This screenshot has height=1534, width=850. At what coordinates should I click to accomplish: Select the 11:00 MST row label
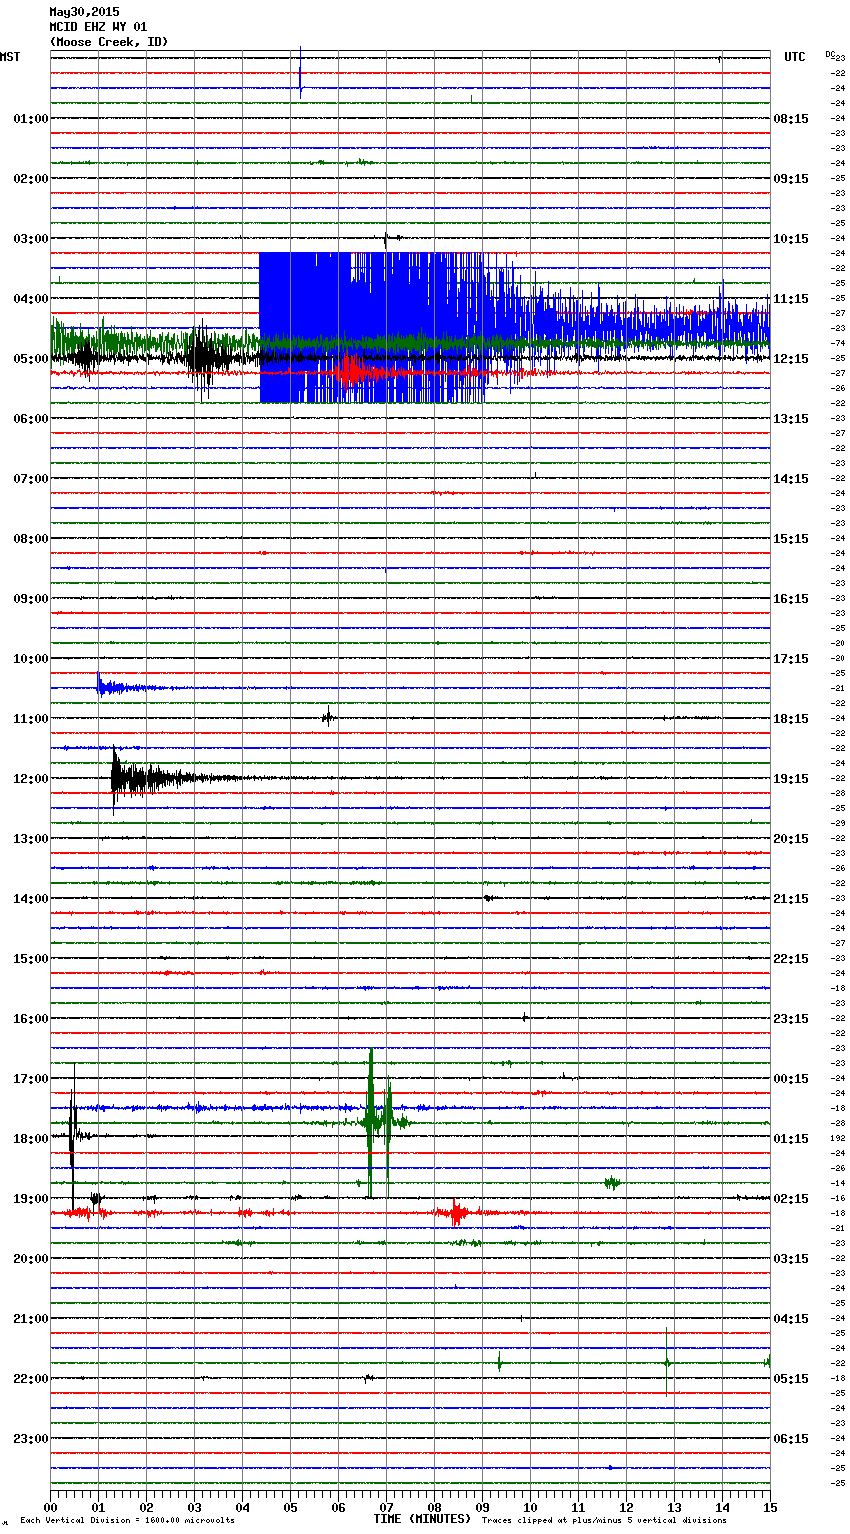click(x=31, y=719)
